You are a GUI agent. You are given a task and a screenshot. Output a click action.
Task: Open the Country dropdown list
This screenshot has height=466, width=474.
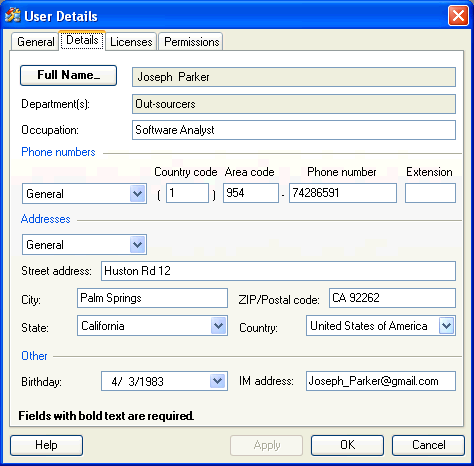pos(447,326)
